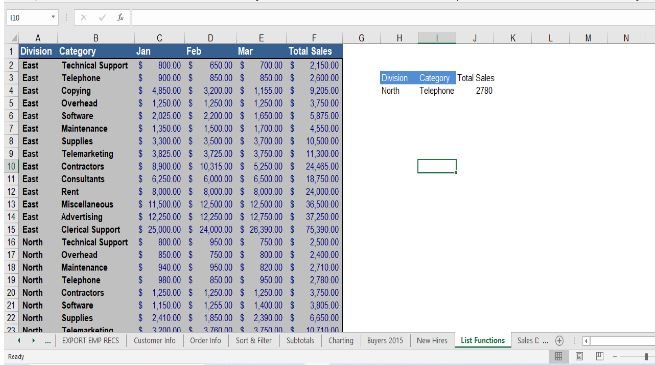
Task: Open the Customer Info sheet tab
Action: (x=154, y=340)
